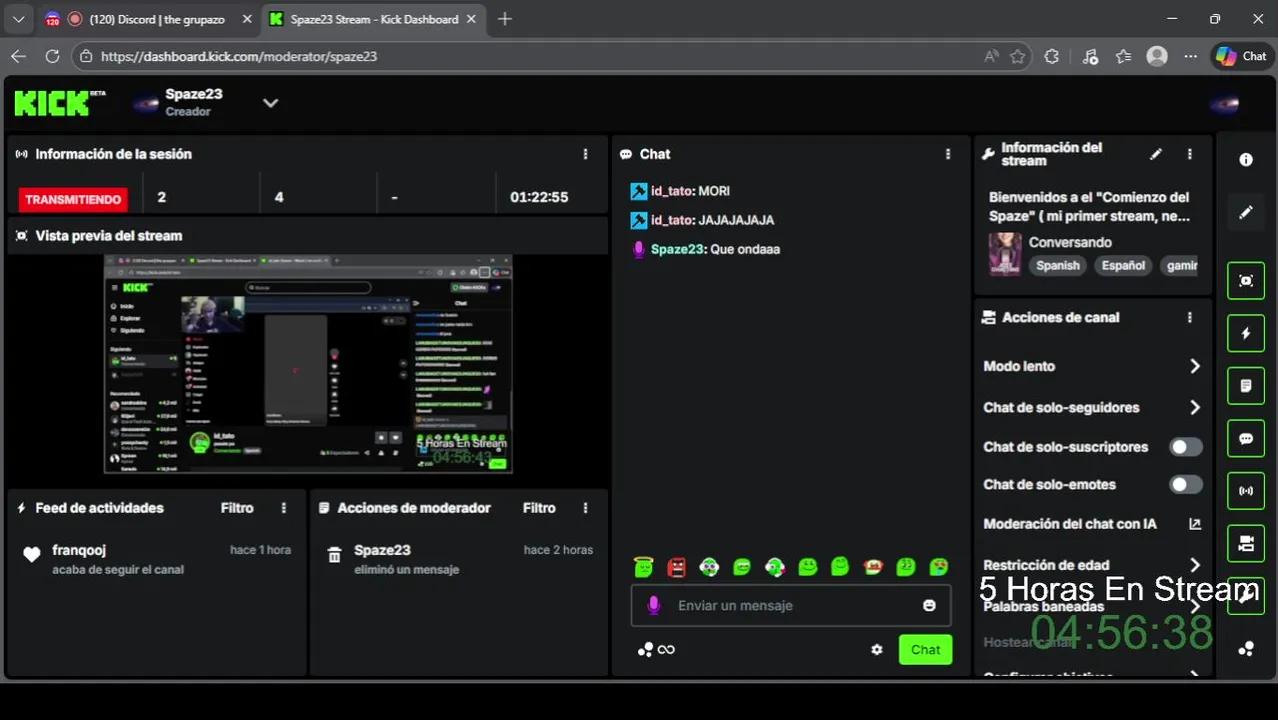Open three-dot menu of Chat panel
The image size is (1278, 720).
948,154
